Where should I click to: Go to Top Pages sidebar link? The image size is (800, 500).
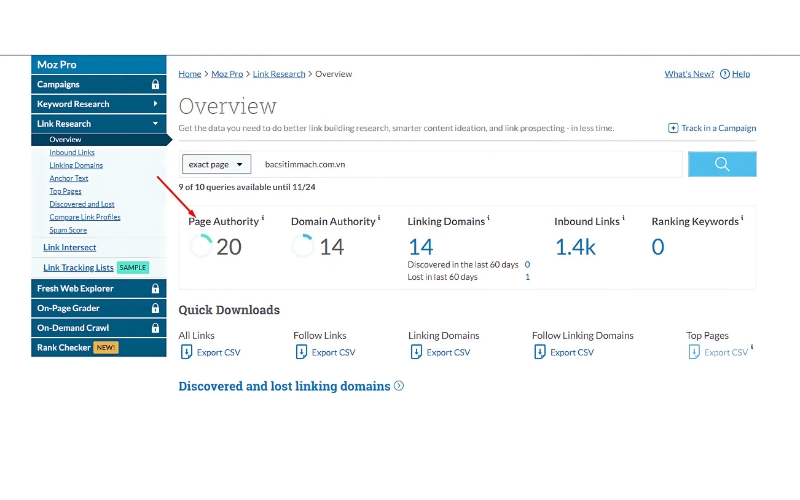65,191
